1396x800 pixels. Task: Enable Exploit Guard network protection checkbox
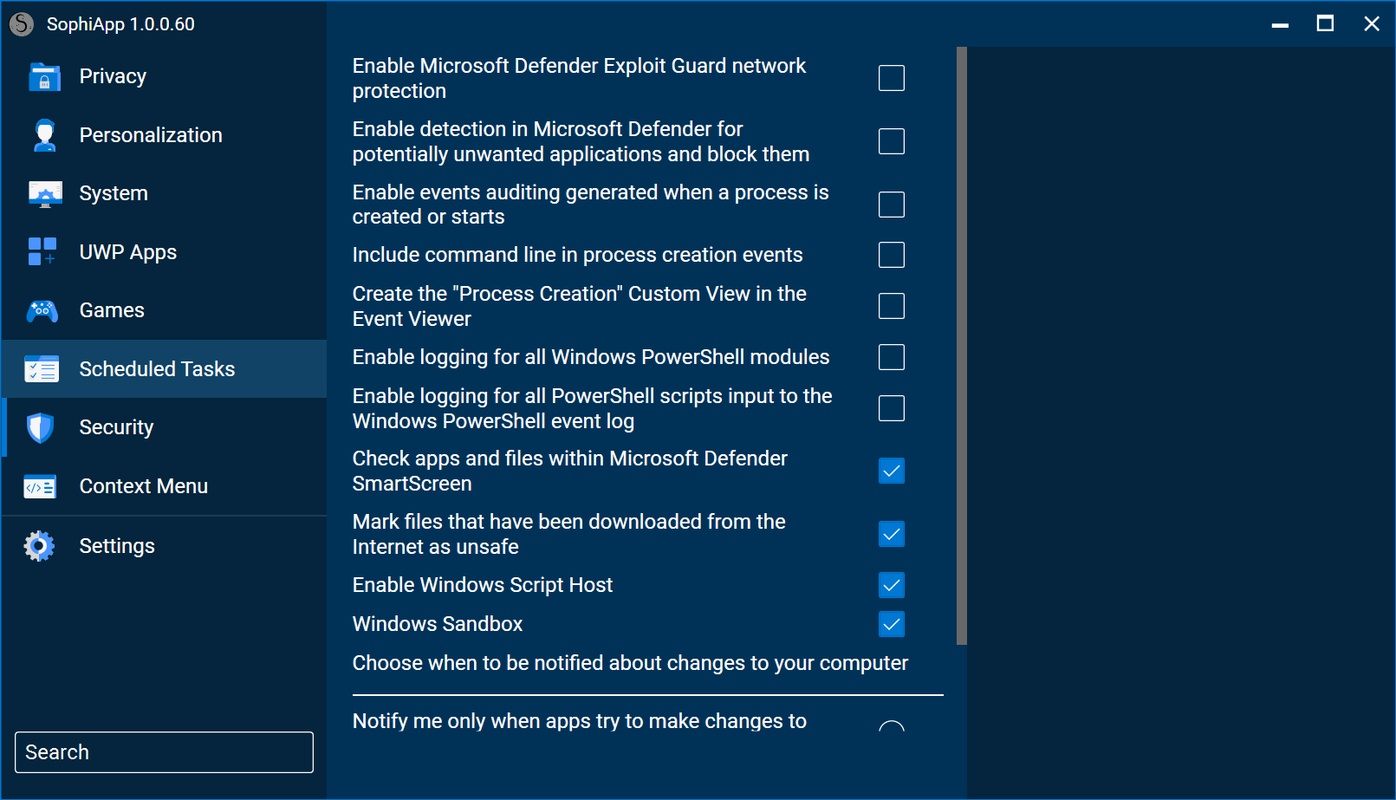(891, 78)
